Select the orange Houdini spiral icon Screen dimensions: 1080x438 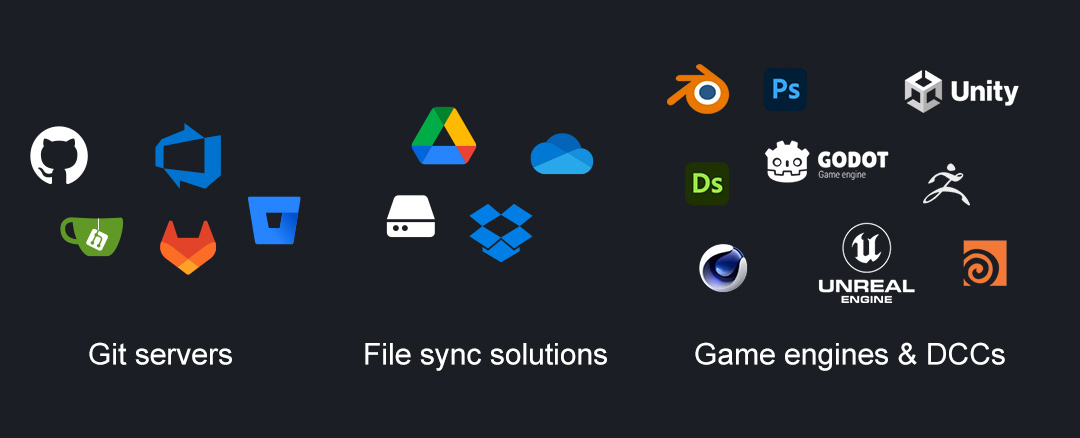(x=985, y=263)
